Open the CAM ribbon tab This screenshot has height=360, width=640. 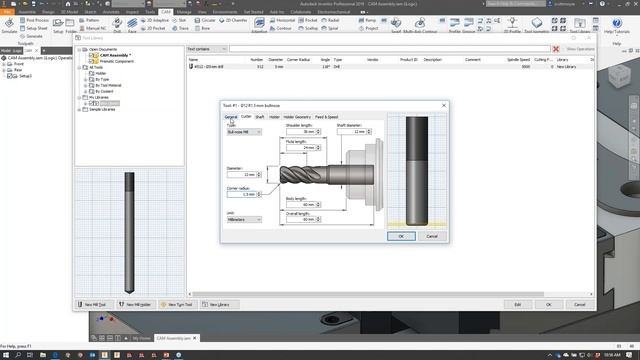(166, 12)
